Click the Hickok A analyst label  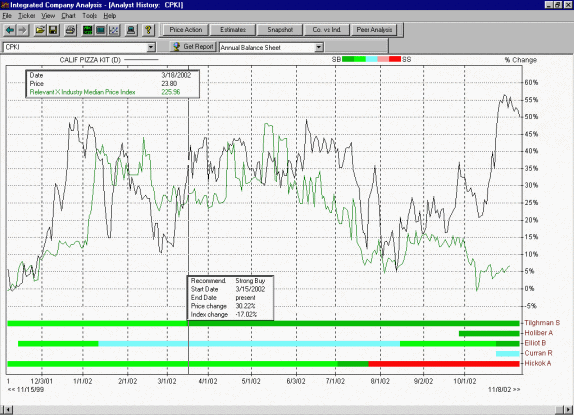coord(537,363)
